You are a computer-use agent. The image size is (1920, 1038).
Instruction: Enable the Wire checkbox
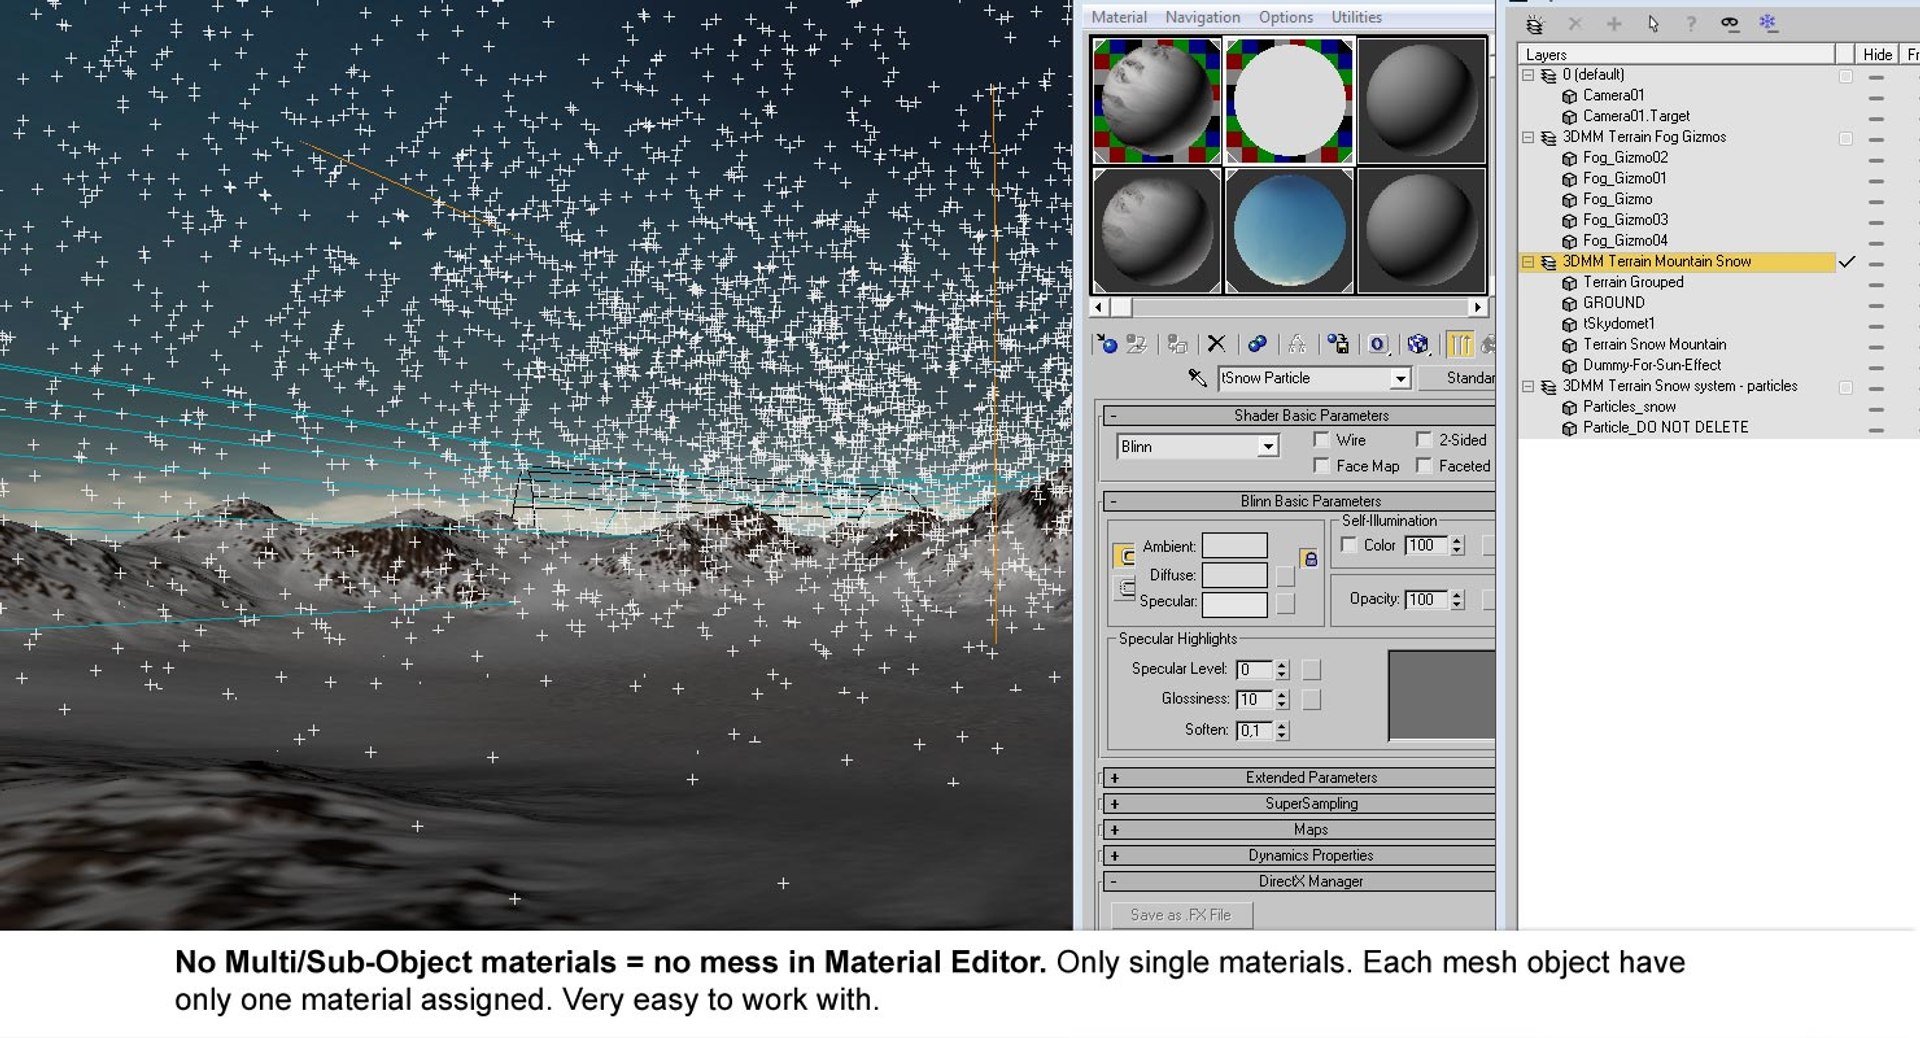1321,439
